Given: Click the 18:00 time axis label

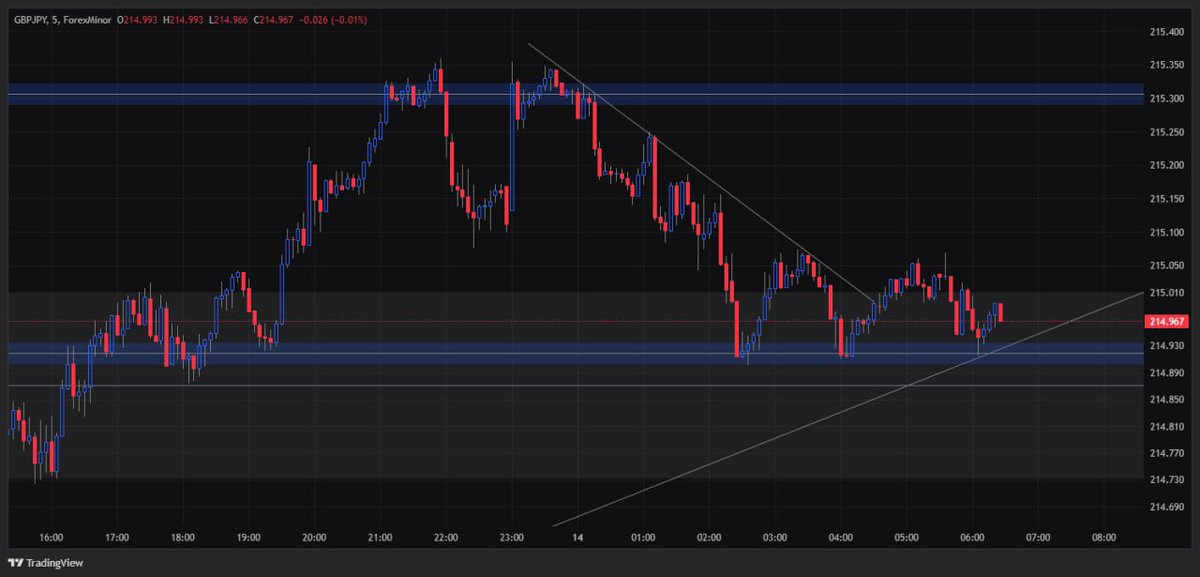Looking at the screenshot, I should pyautogui.click(x=183, y=537).
